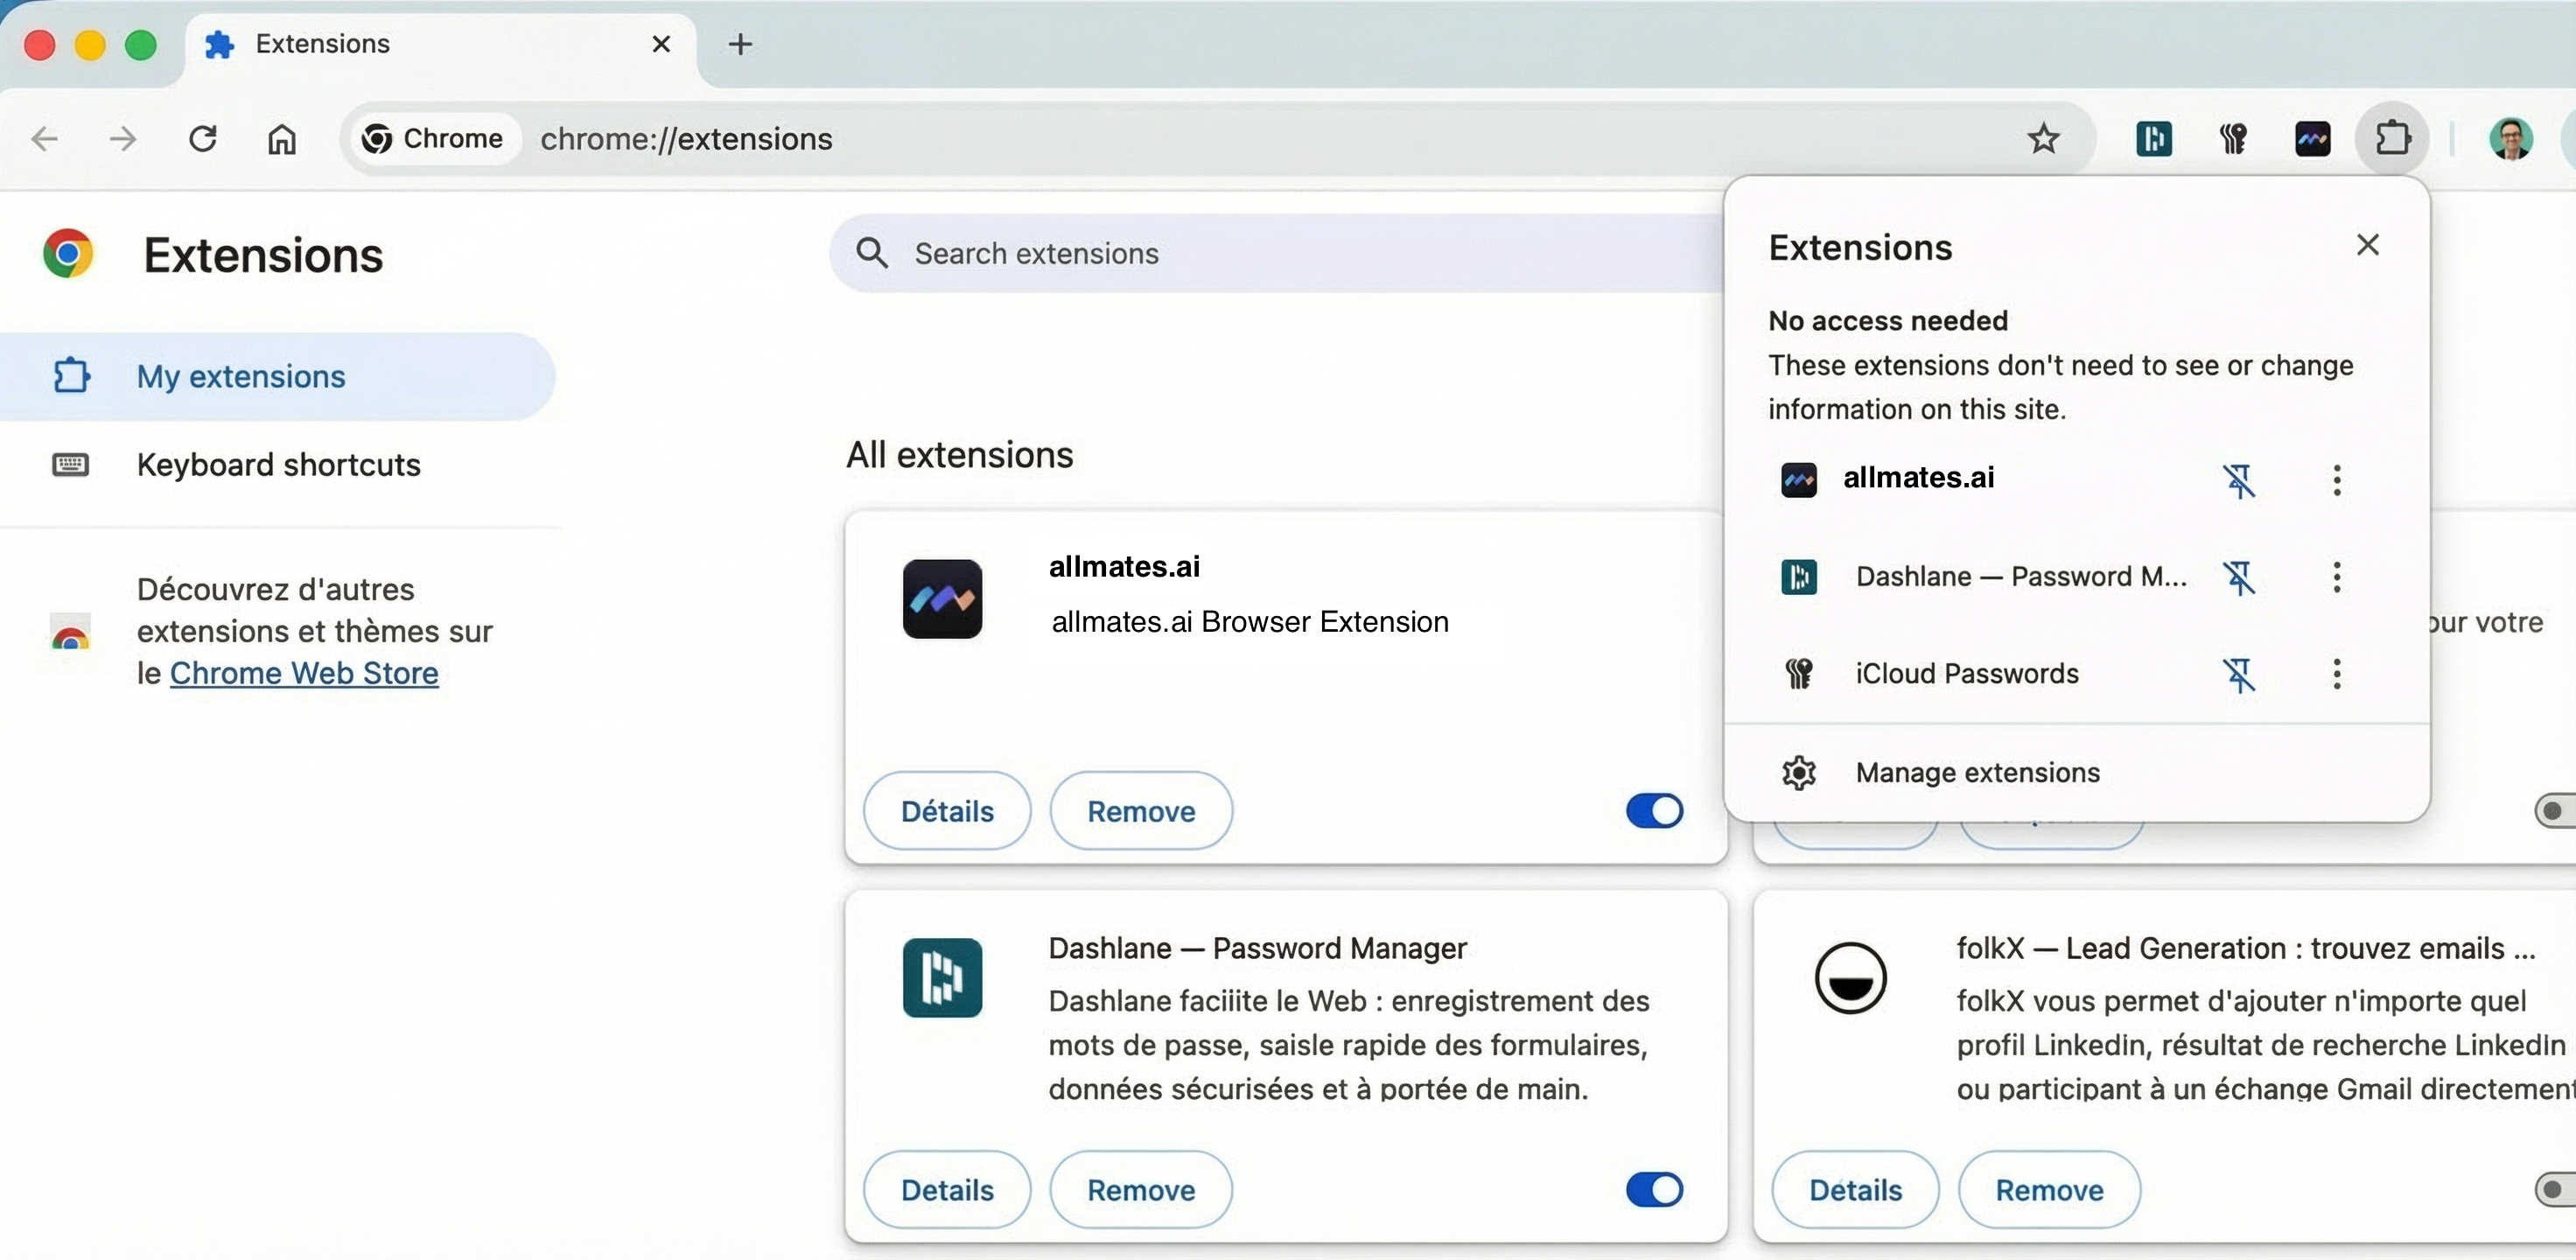Open the Chrome profile avatar
This screenshot has width=2576, height=1260.
(2510, 138)
